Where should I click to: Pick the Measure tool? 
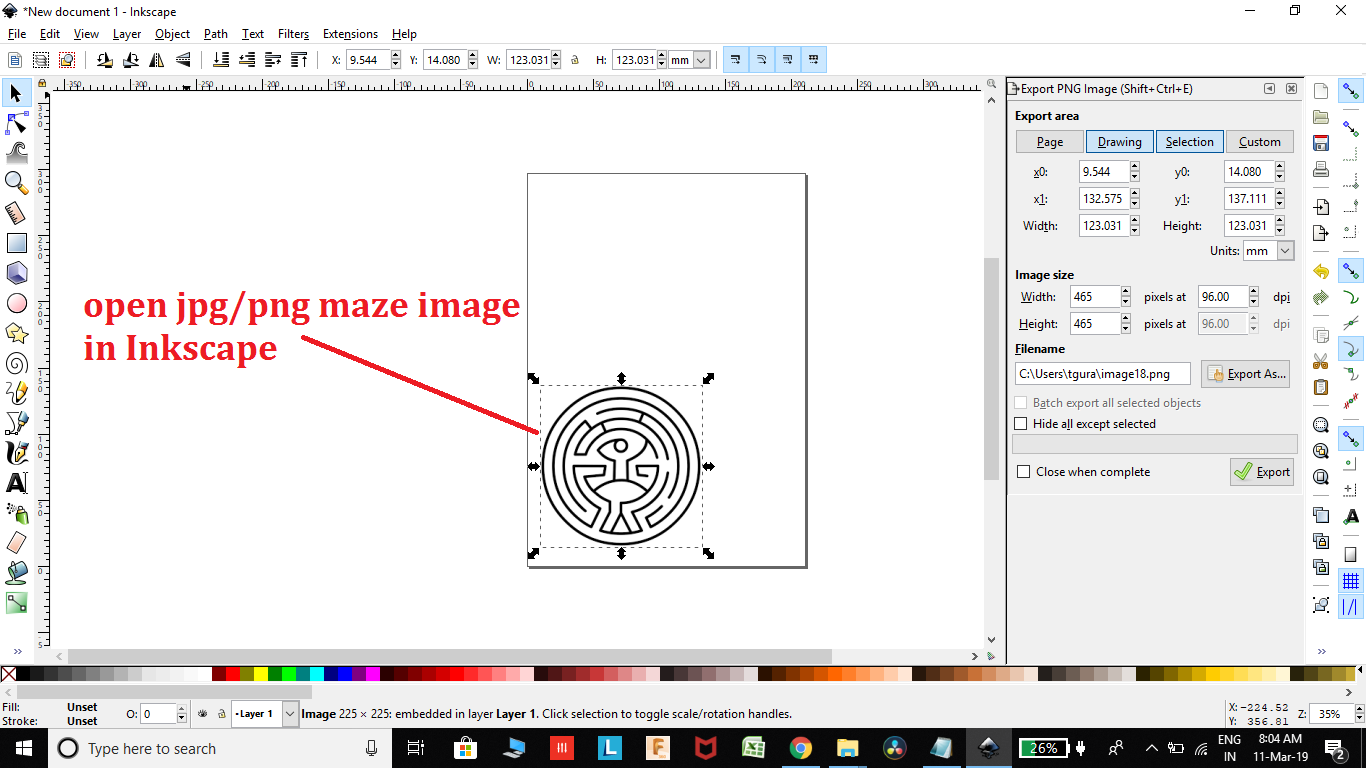(x=17, y=213)
